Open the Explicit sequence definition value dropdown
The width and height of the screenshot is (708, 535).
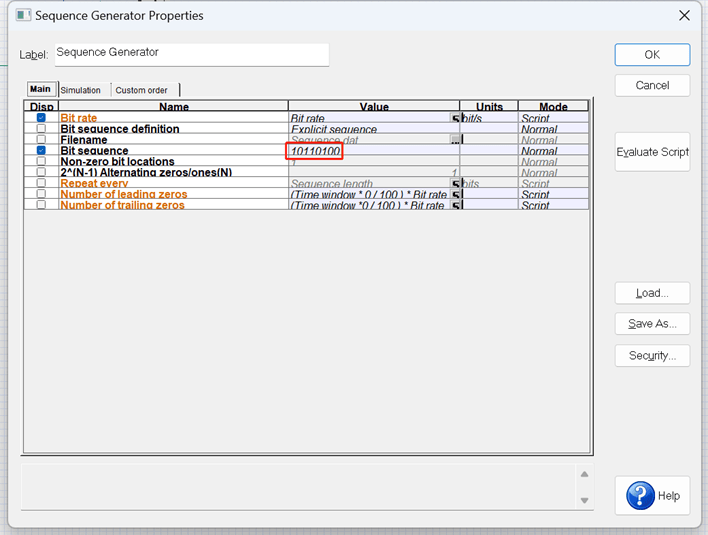(374, 129)
